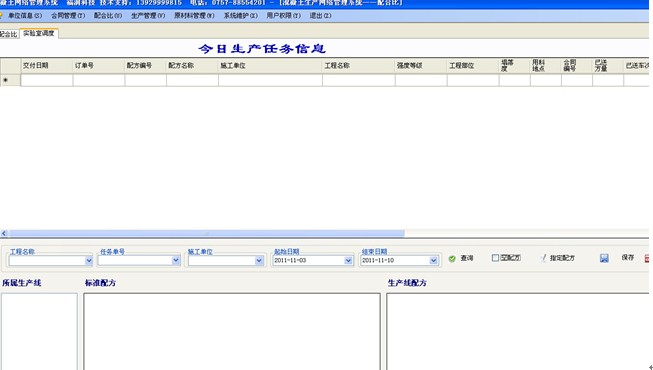The width and height of the screenshot is (653, 370).
Task: Click the 工程部位 column header
Action: [473, 66]
